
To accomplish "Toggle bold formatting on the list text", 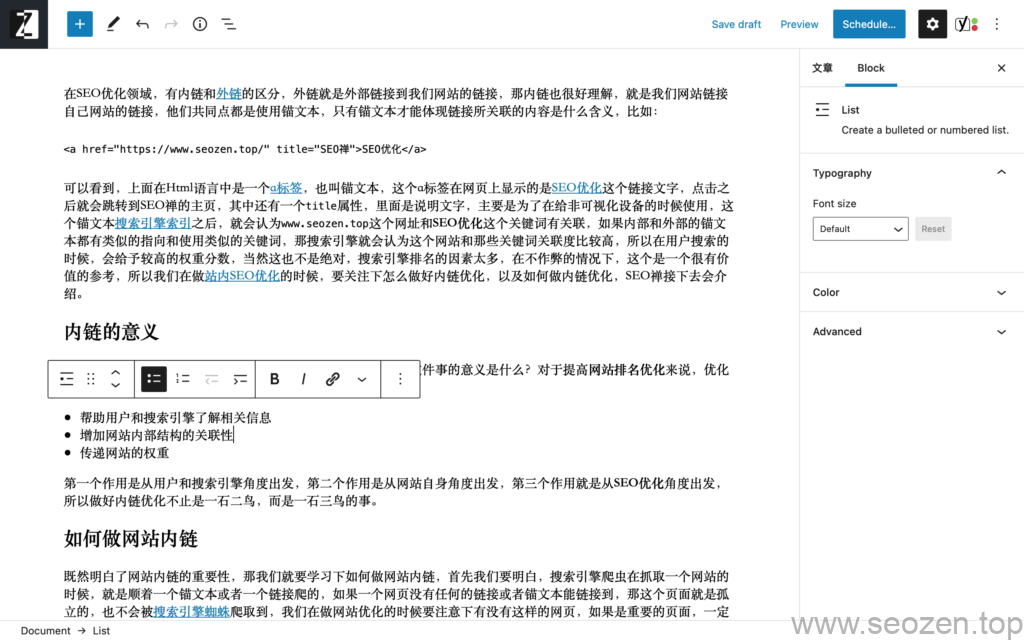I will click(274, 379).
